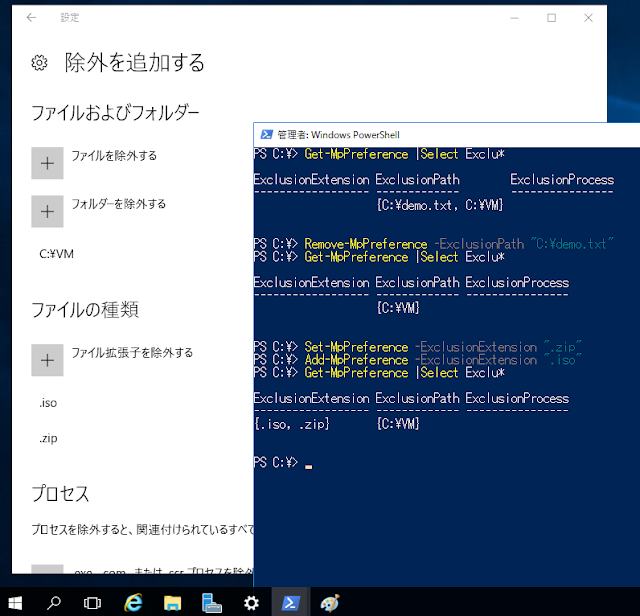Click the ファイルおよびフォルダー heading

(115, 113)
